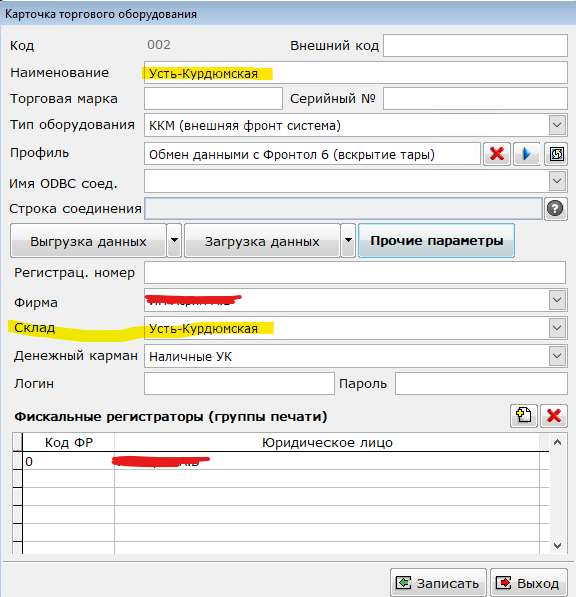This screenshot has height=597, width=576.
Task: Focus the Логин field
Action: point(239,383)
